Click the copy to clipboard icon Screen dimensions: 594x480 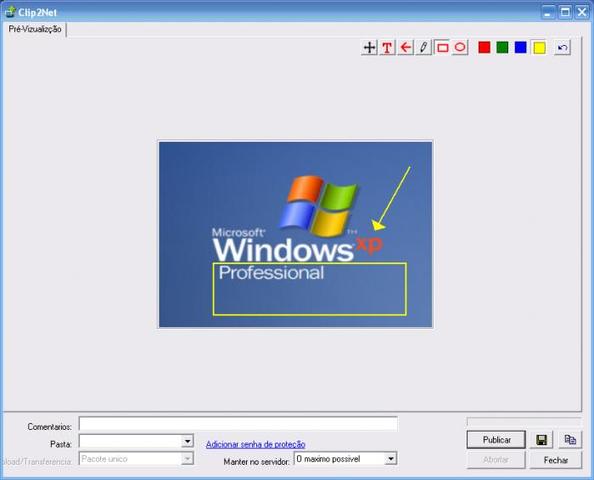click(x=570, y=440)
